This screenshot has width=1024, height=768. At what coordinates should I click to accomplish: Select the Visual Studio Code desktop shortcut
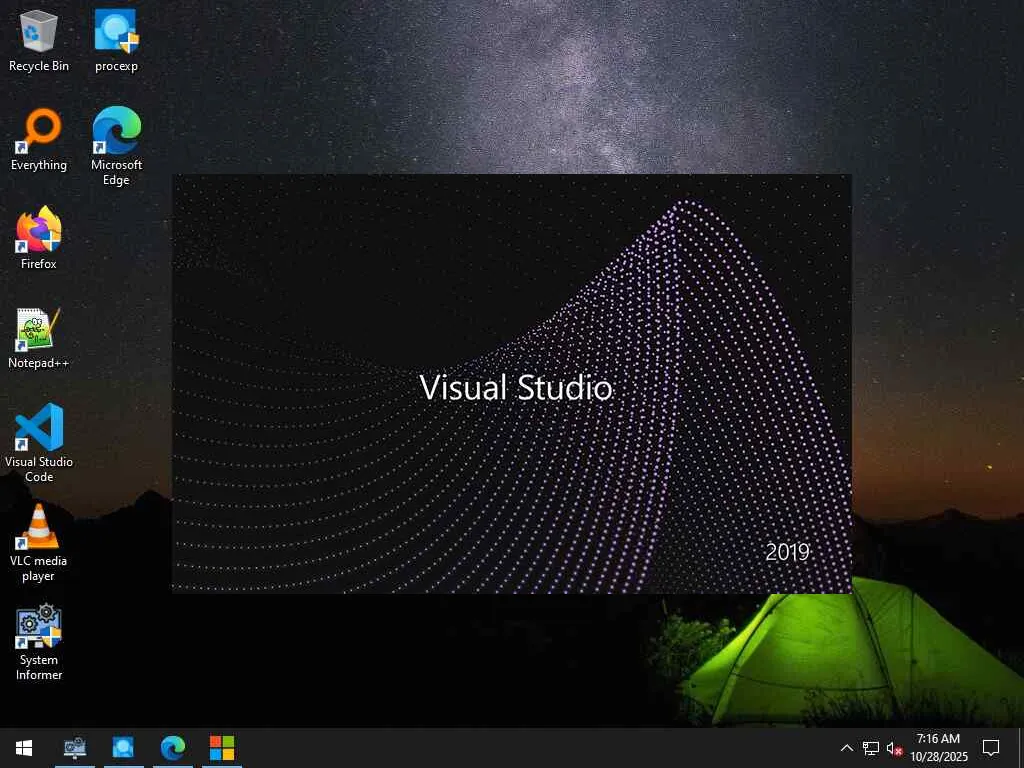(39, 443)
